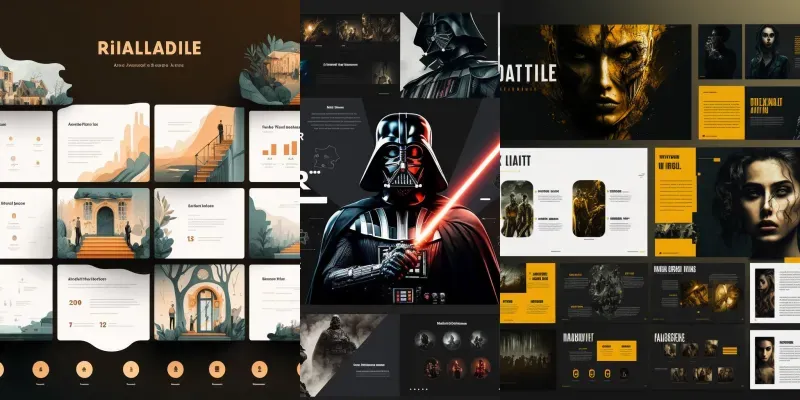Select the golden cracked face title slide

coord(595,82)
